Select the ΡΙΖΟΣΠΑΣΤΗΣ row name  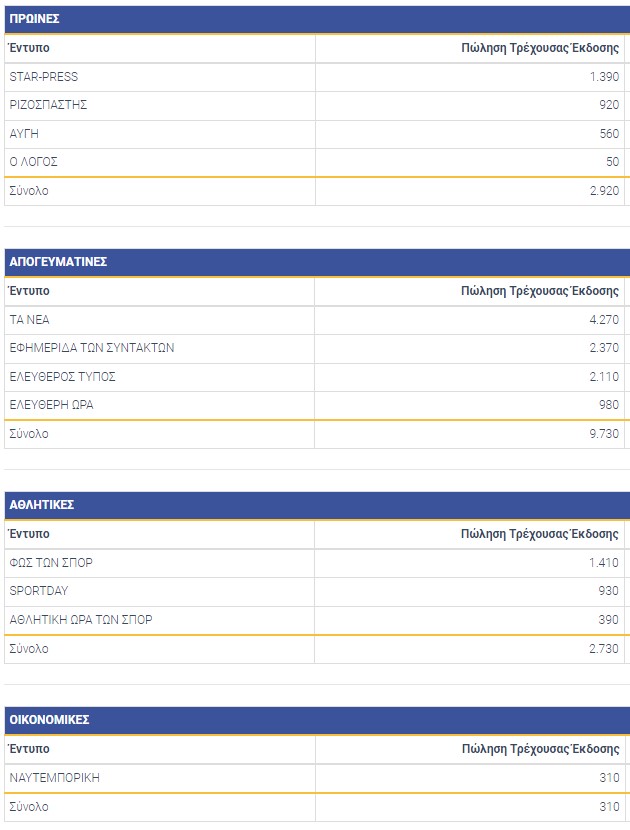coord(49,105)
